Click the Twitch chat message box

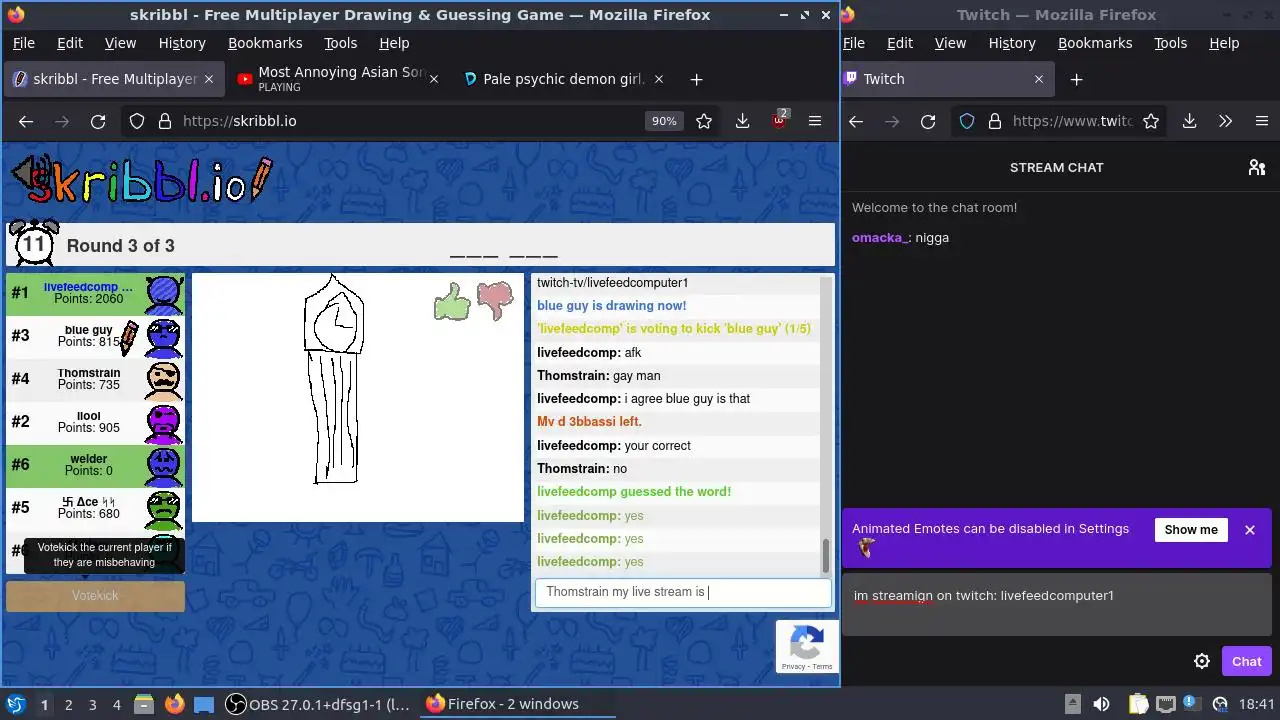[1056, 606]
